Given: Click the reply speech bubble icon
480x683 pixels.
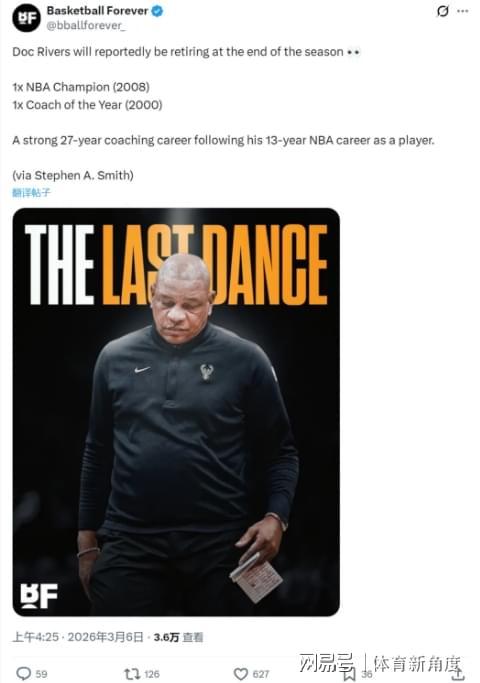Looking at the screenshot, I should [x=23, y=673].
